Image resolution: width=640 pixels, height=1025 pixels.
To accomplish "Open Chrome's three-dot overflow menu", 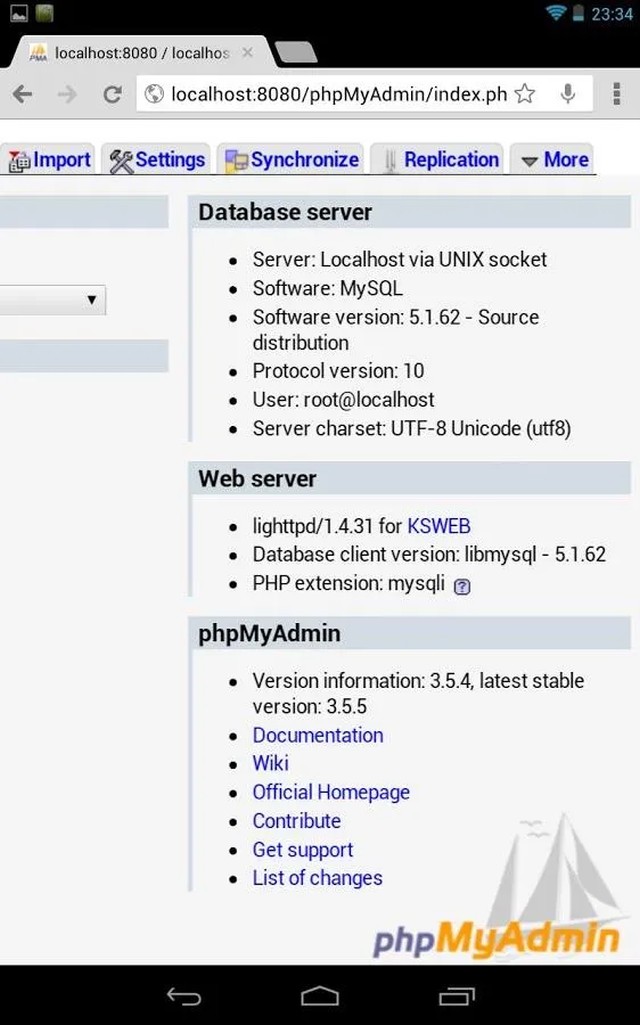I will (x=616, y=95).
